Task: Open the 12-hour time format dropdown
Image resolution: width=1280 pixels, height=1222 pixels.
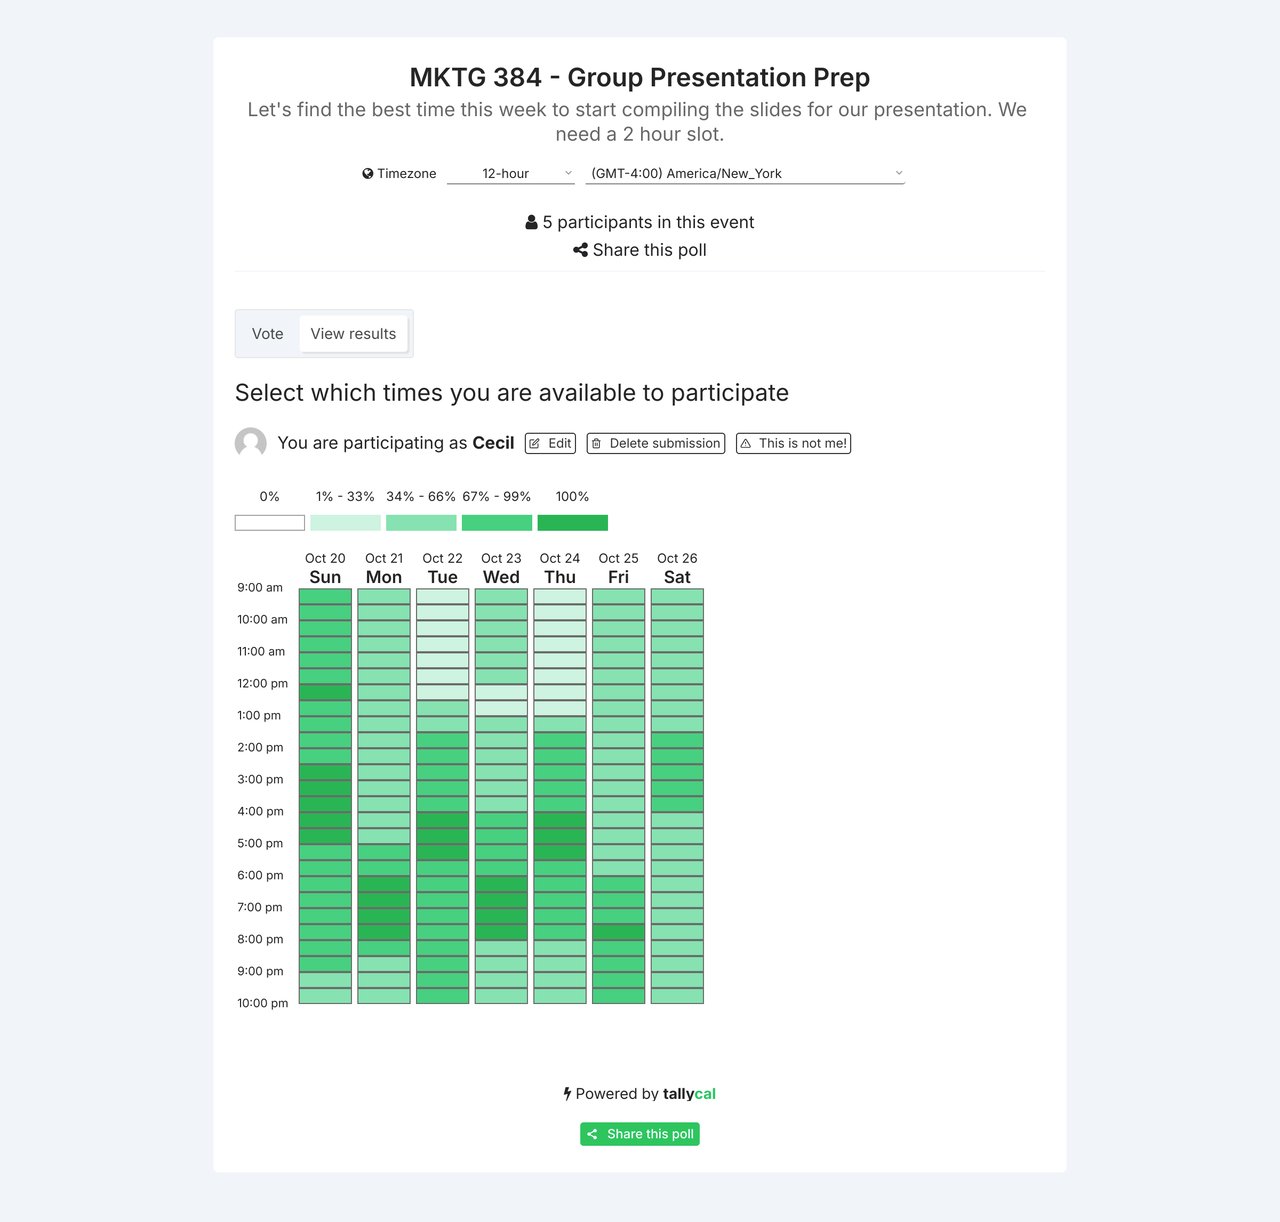Action: pyautogui.click(x=510, y=174)
